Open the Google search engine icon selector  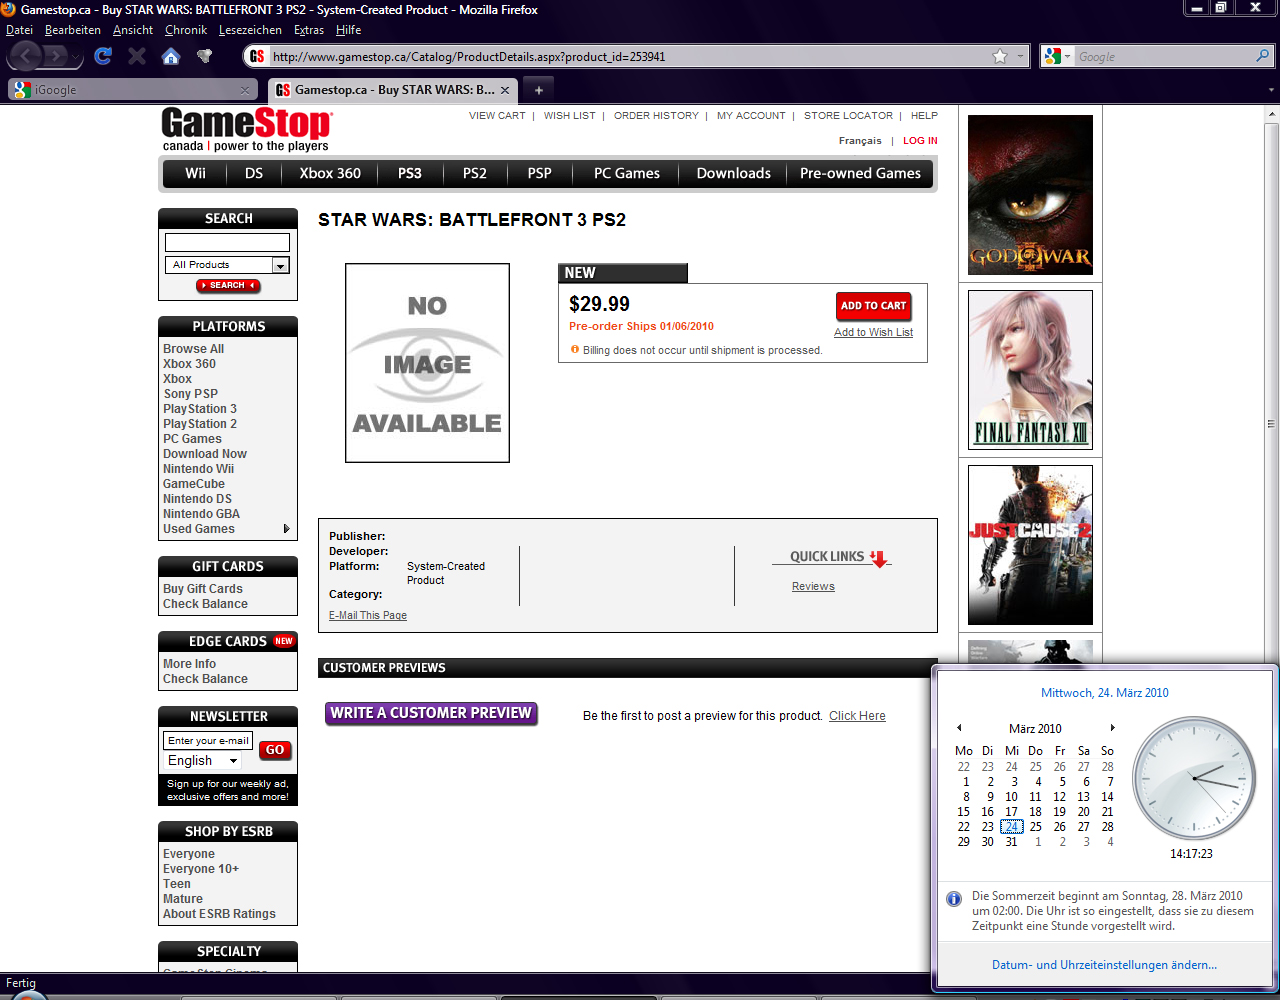(x=1057, y=57)
